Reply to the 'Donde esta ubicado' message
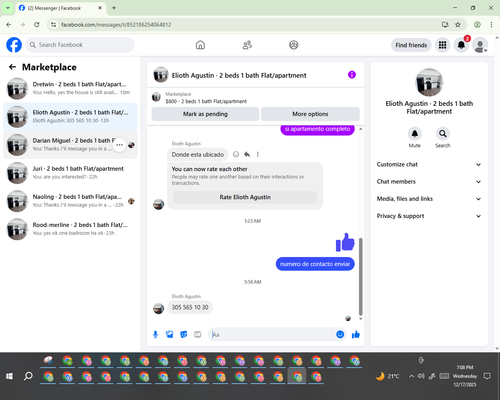This screenshot has height=400, width=500. tap(247, 154)
